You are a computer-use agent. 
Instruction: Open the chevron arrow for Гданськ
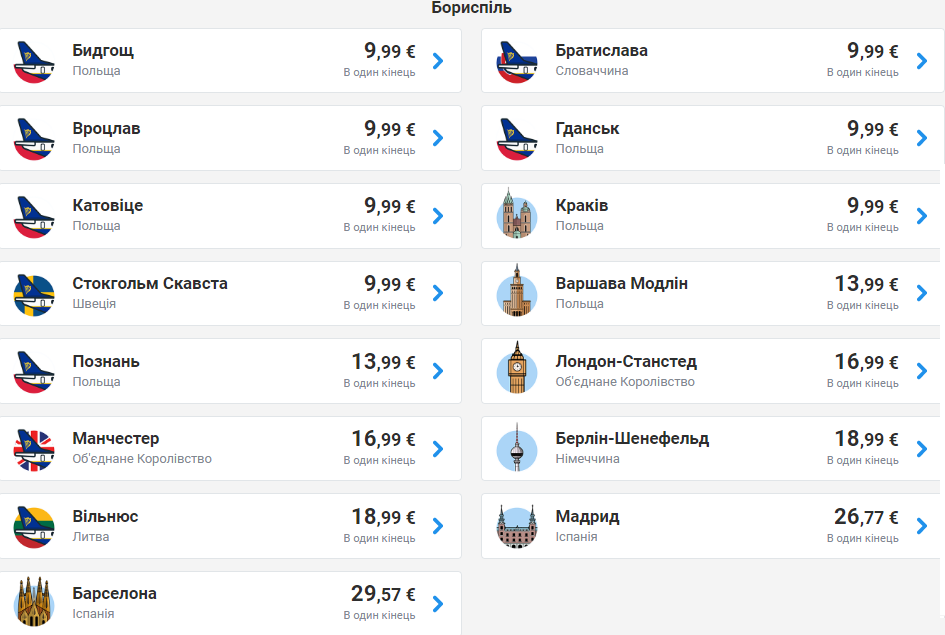(921, 138)
